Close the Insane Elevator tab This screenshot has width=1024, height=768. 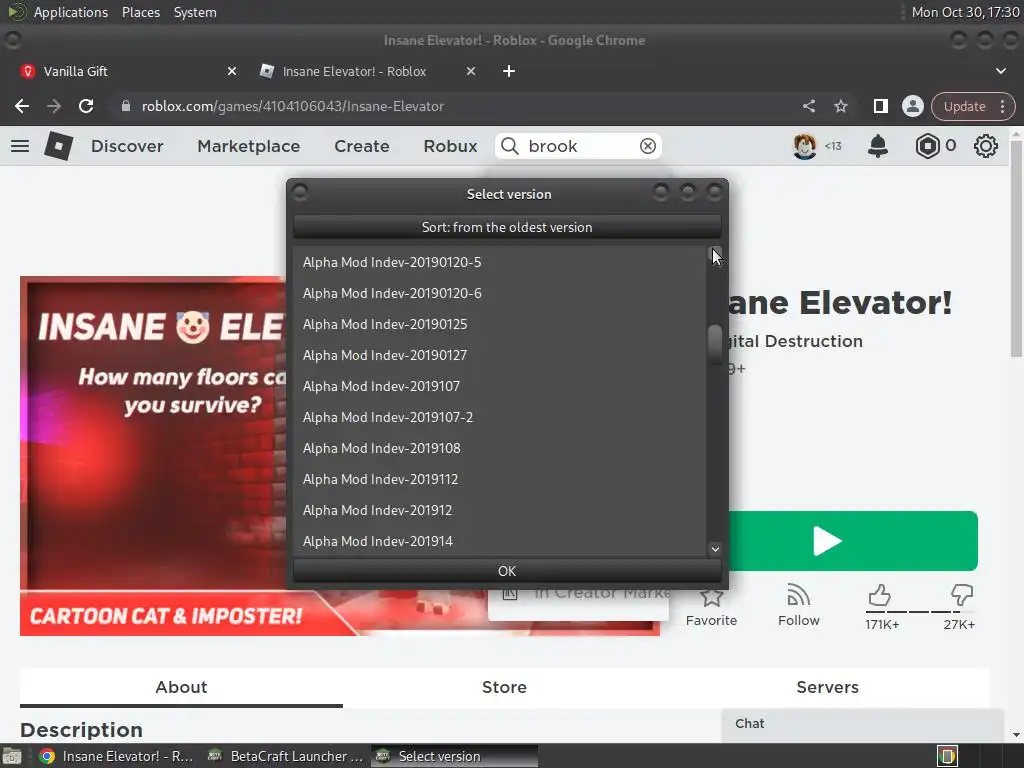pyautogui.click(x=471, y=71)
